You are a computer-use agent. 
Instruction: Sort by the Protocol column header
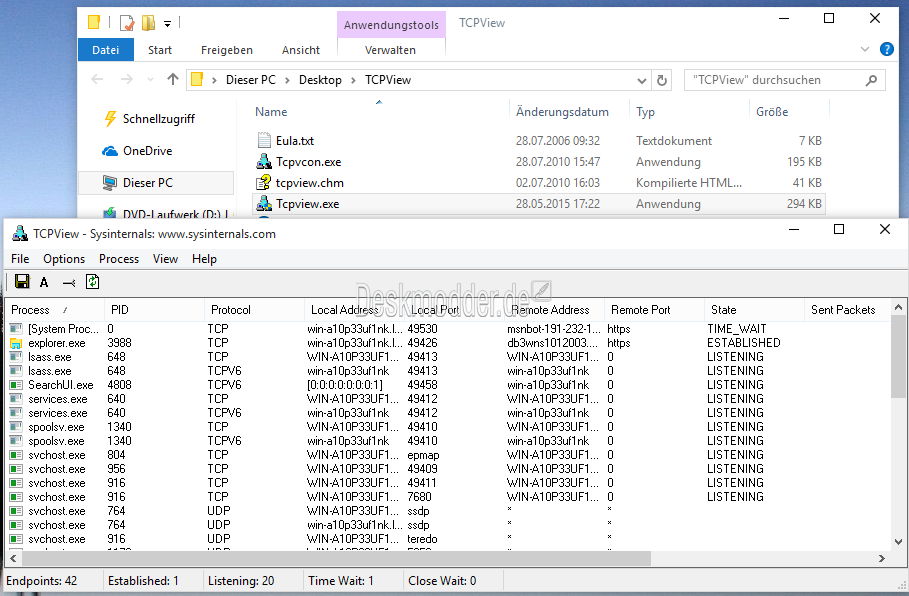click(x=254, y=310)
